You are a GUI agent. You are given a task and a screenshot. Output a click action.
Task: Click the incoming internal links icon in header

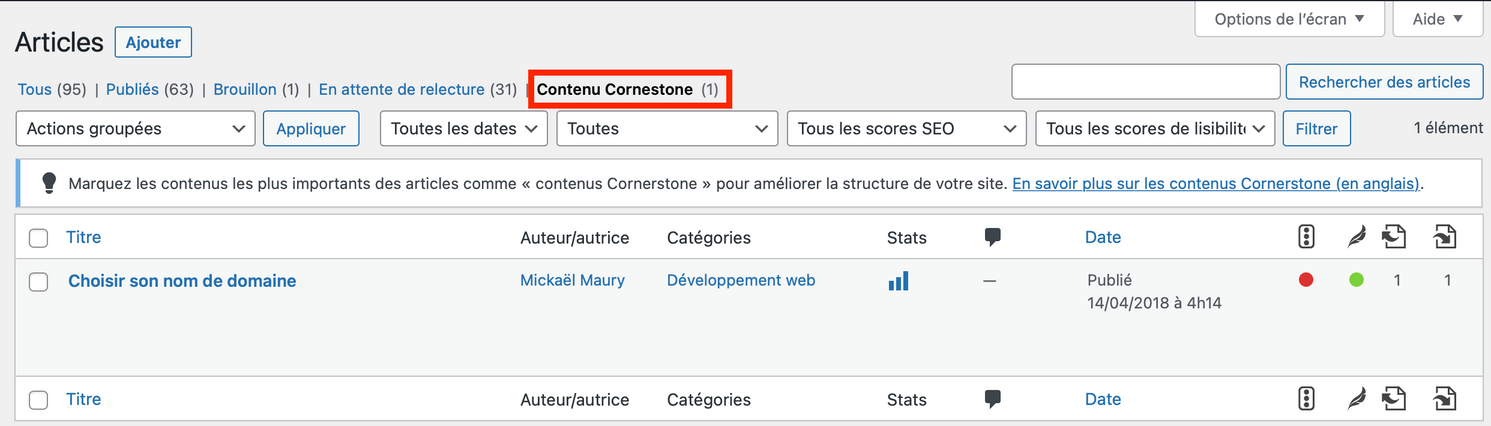click(1444, 237)
